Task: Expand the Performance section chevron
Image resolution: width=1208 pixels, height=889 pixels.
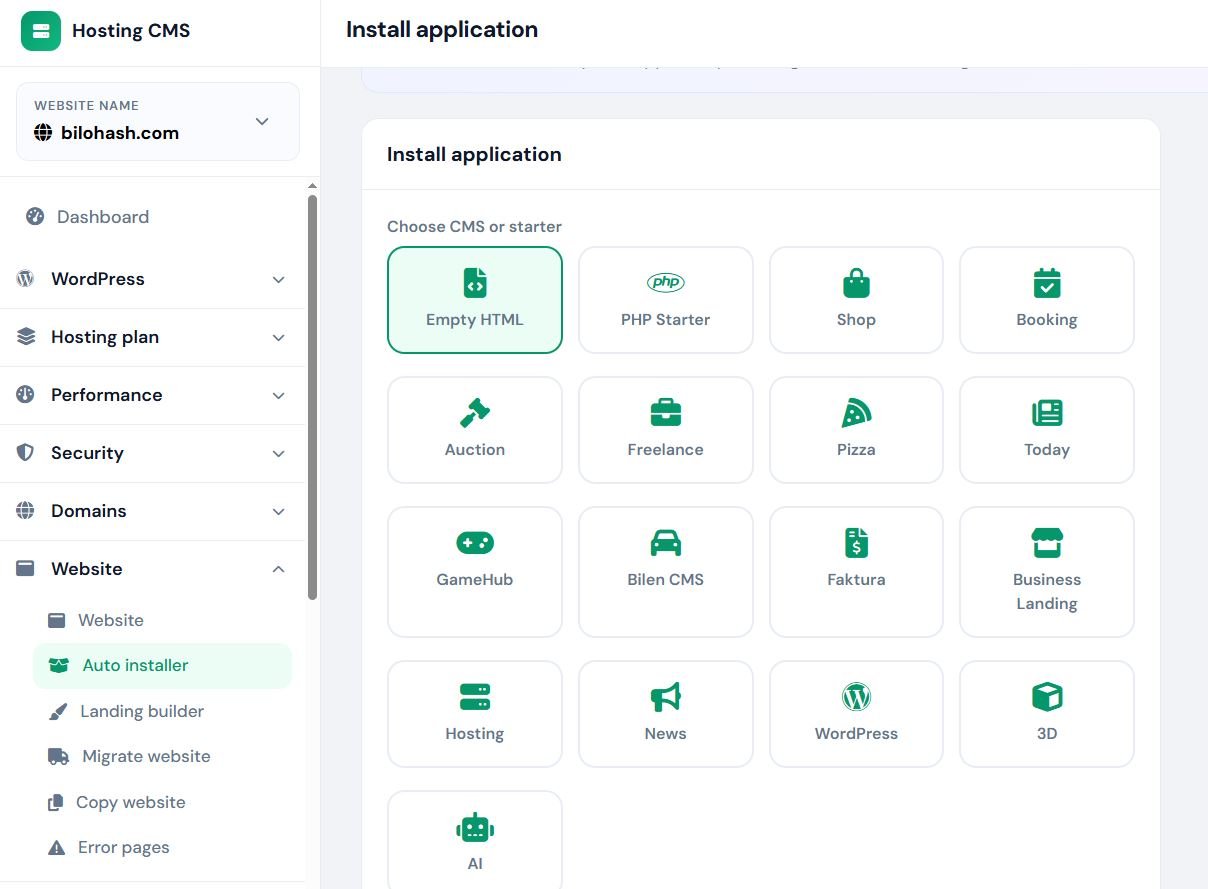Action: [279, 395]
